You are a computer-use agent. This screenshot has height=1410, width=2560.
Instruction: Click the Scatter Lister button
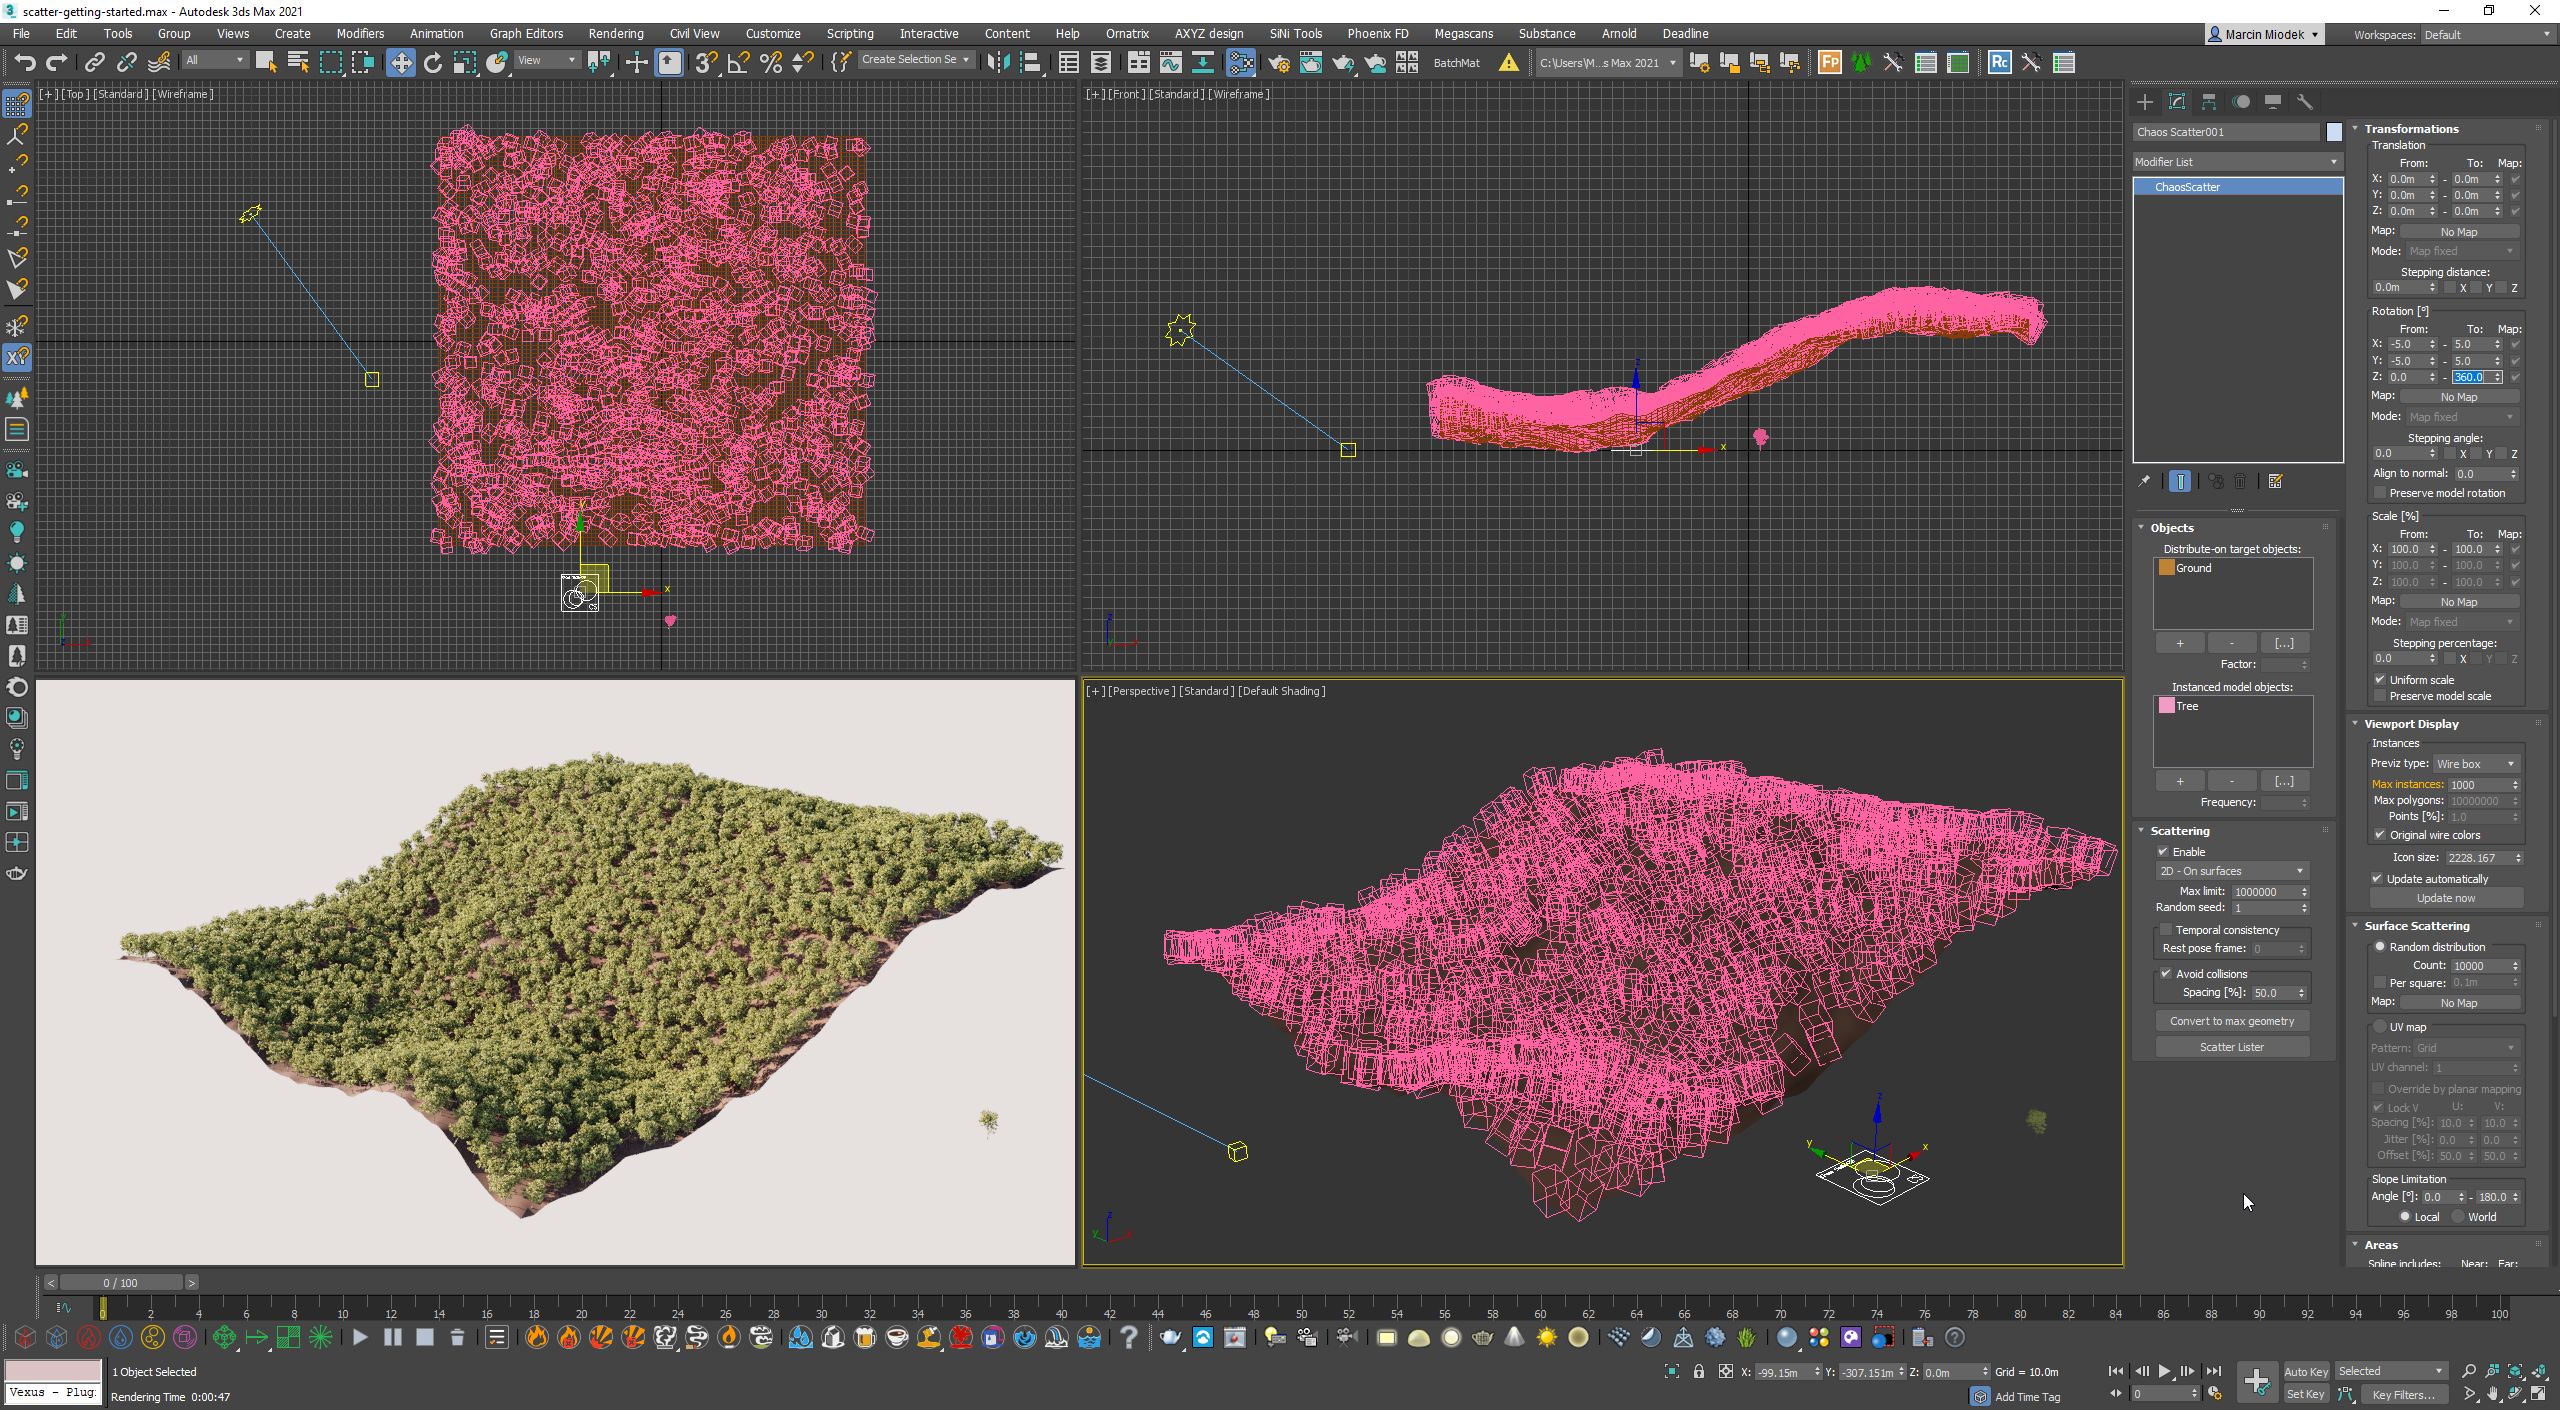click(x=2232, y=1047)
